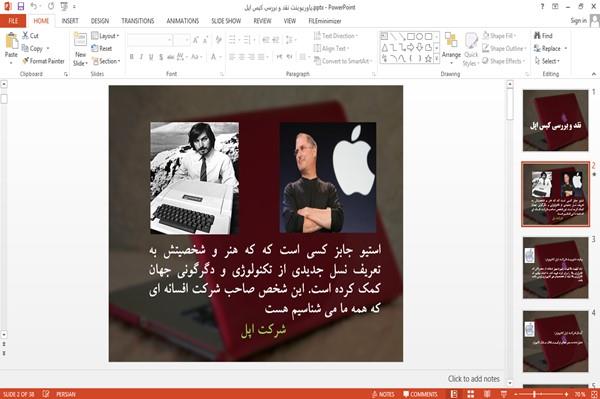Viewport: 600px width, 399px height.
Task: Click the Save icon in quick access toolbar
Action: point(21,7)
